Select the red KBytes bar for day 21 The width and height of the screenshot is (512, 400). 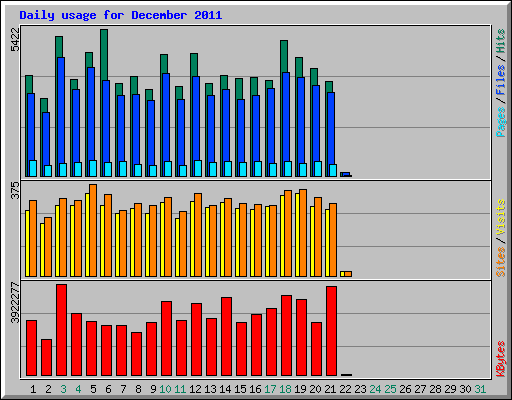(x=331, y=331)
